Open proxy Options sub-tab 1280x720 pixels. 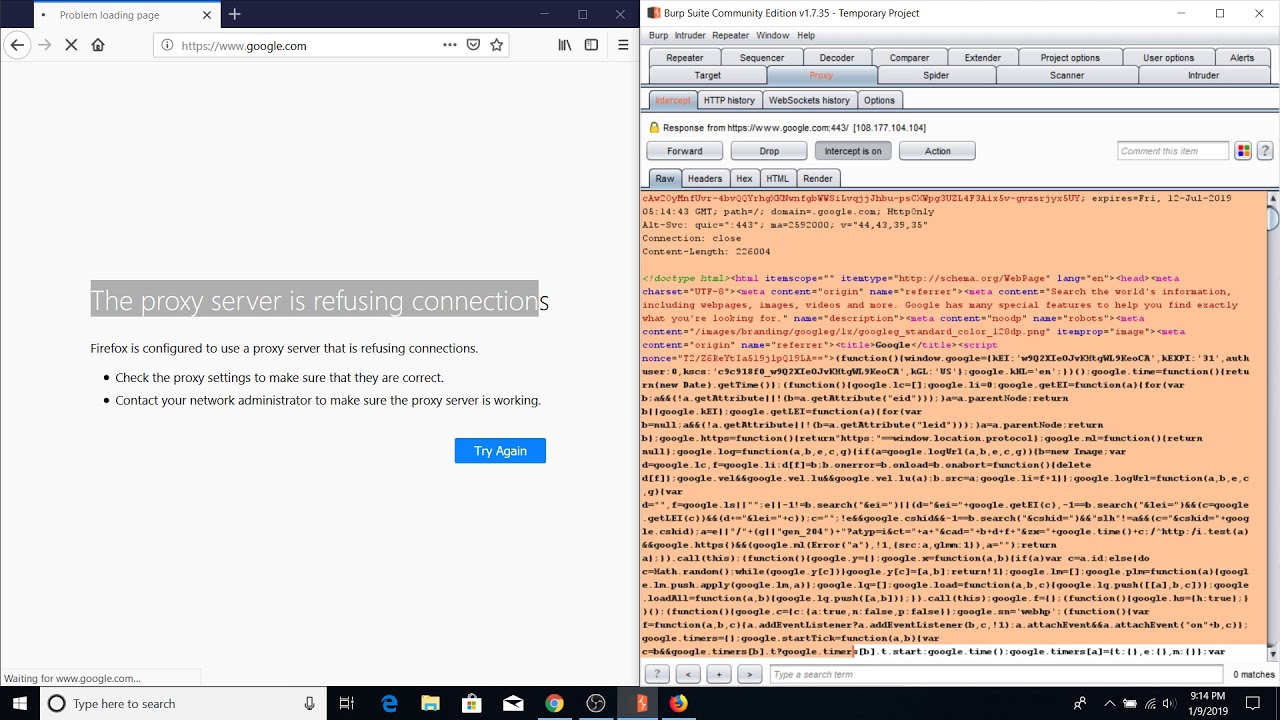click(x=879, y=100)
